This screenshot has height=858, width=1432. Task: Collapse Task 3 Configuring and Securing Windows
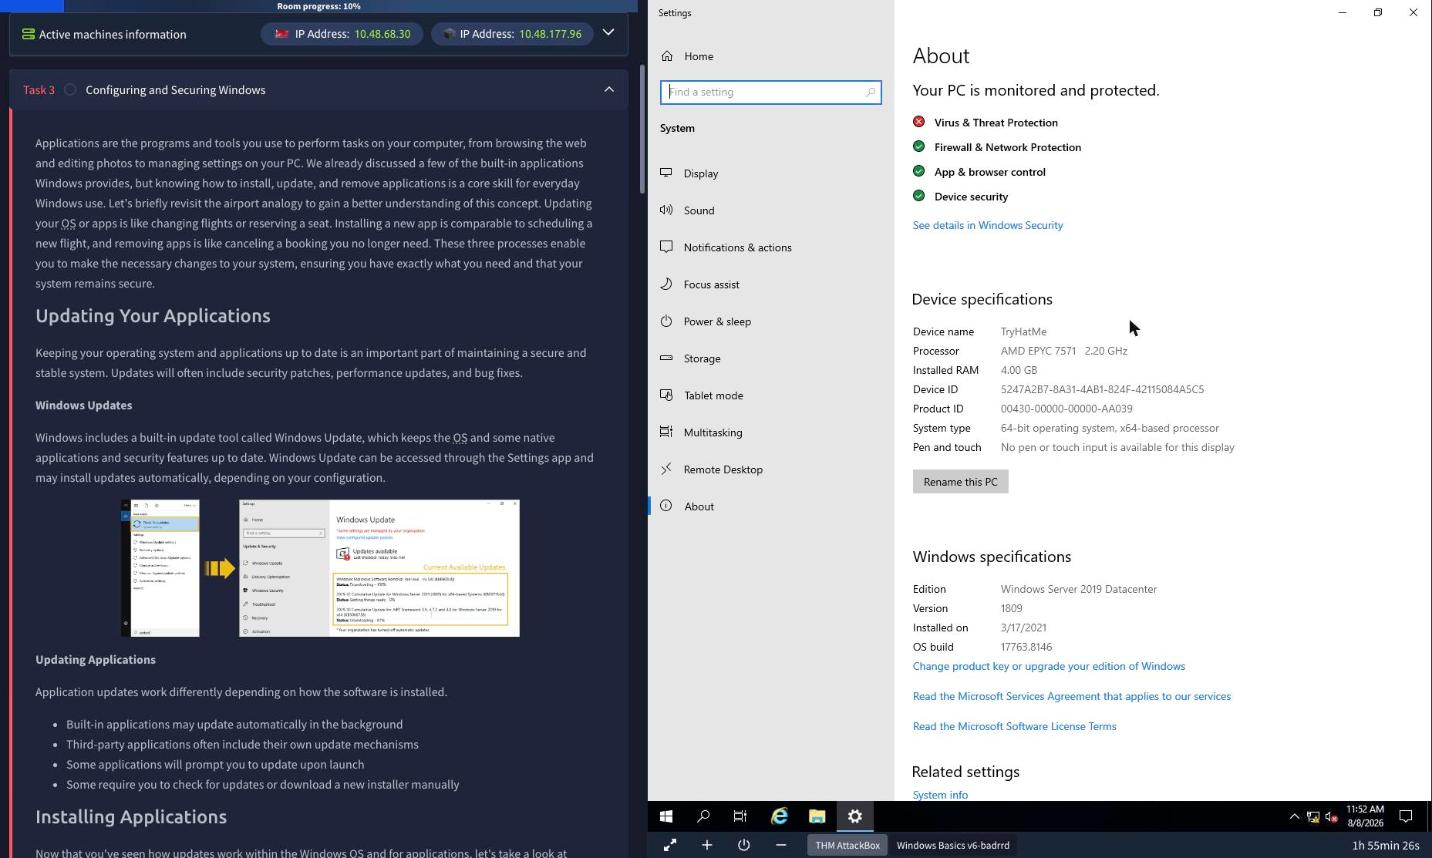tap(609, 89)
